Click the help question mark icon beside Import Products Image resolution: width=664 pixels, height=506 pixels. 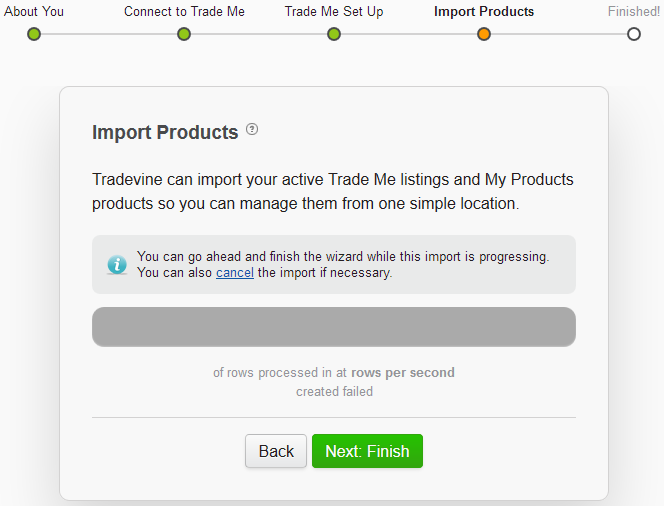[x=252, y=129]
